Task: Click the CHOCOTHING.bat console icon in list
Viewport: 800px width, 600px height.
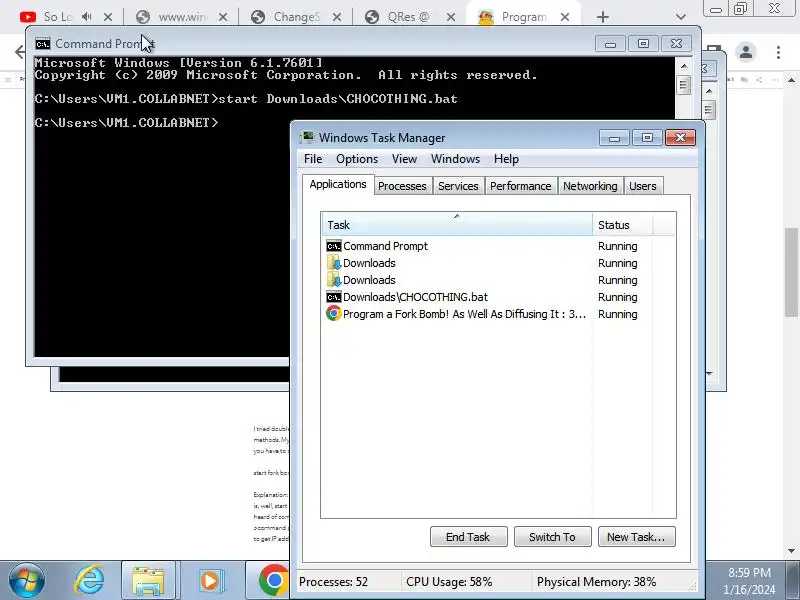Action: 334,297
